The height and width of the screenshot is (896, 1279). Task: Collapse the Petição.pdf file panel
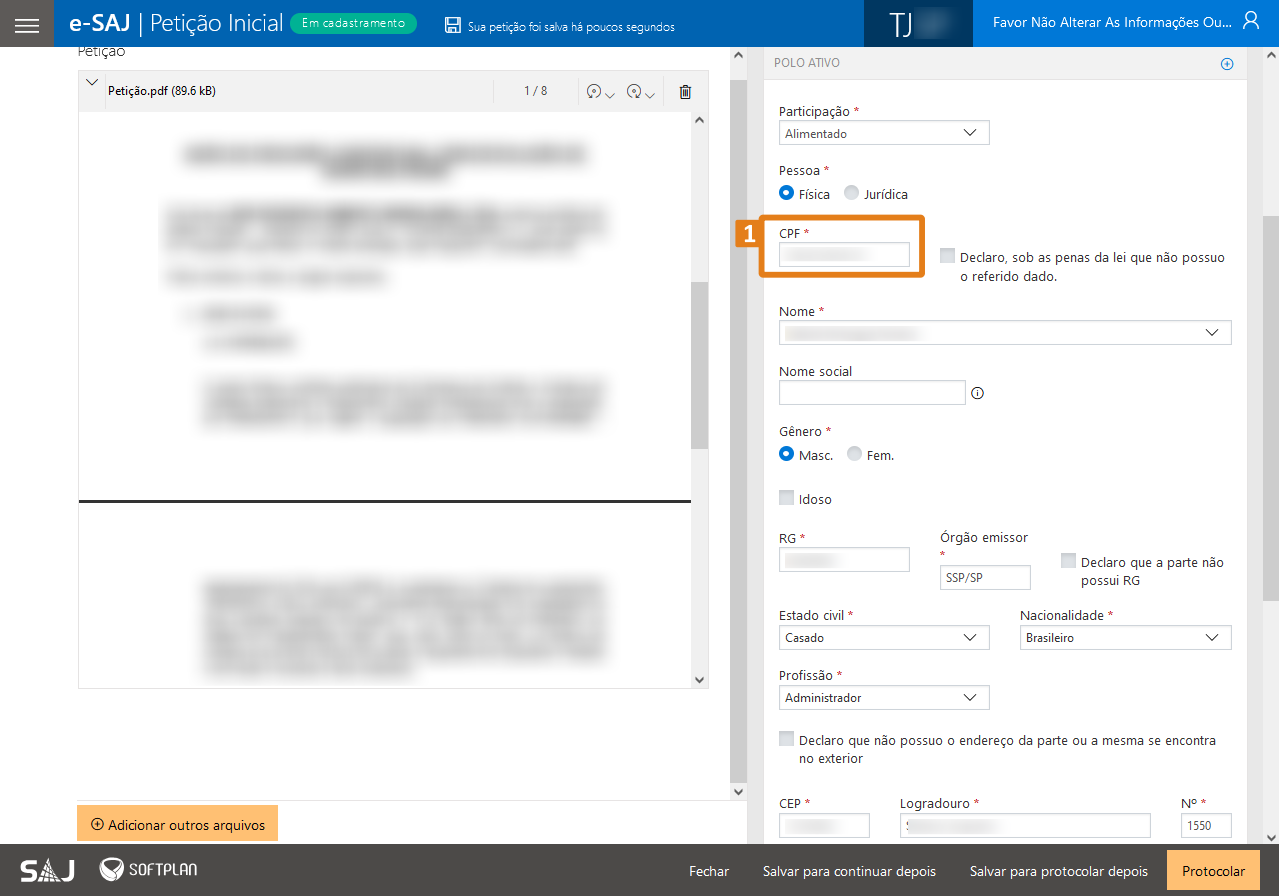(x=93, y=83)
